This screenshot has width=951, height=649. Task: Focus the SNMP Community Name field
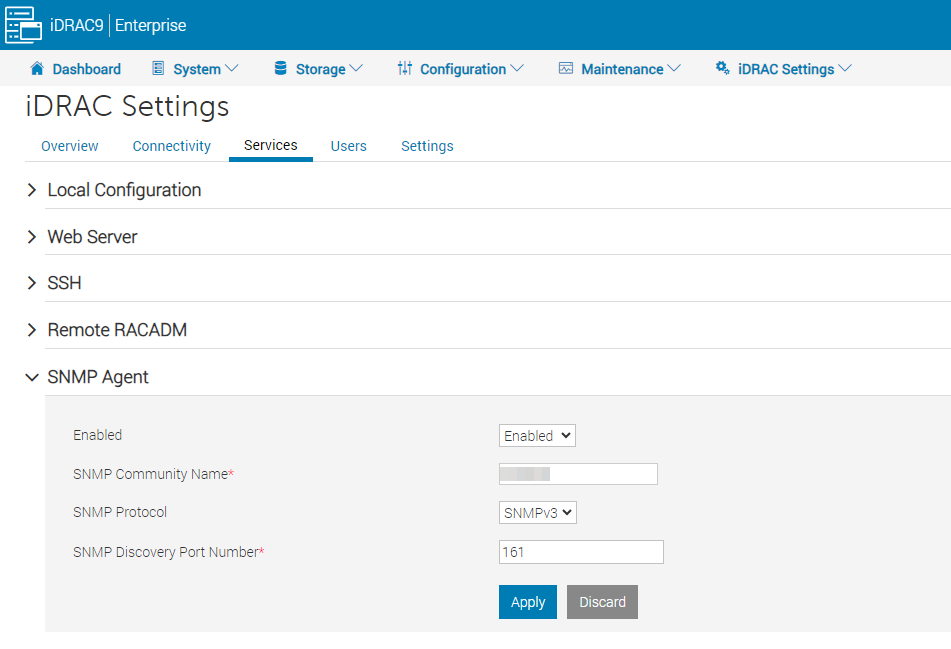(578, 474)
